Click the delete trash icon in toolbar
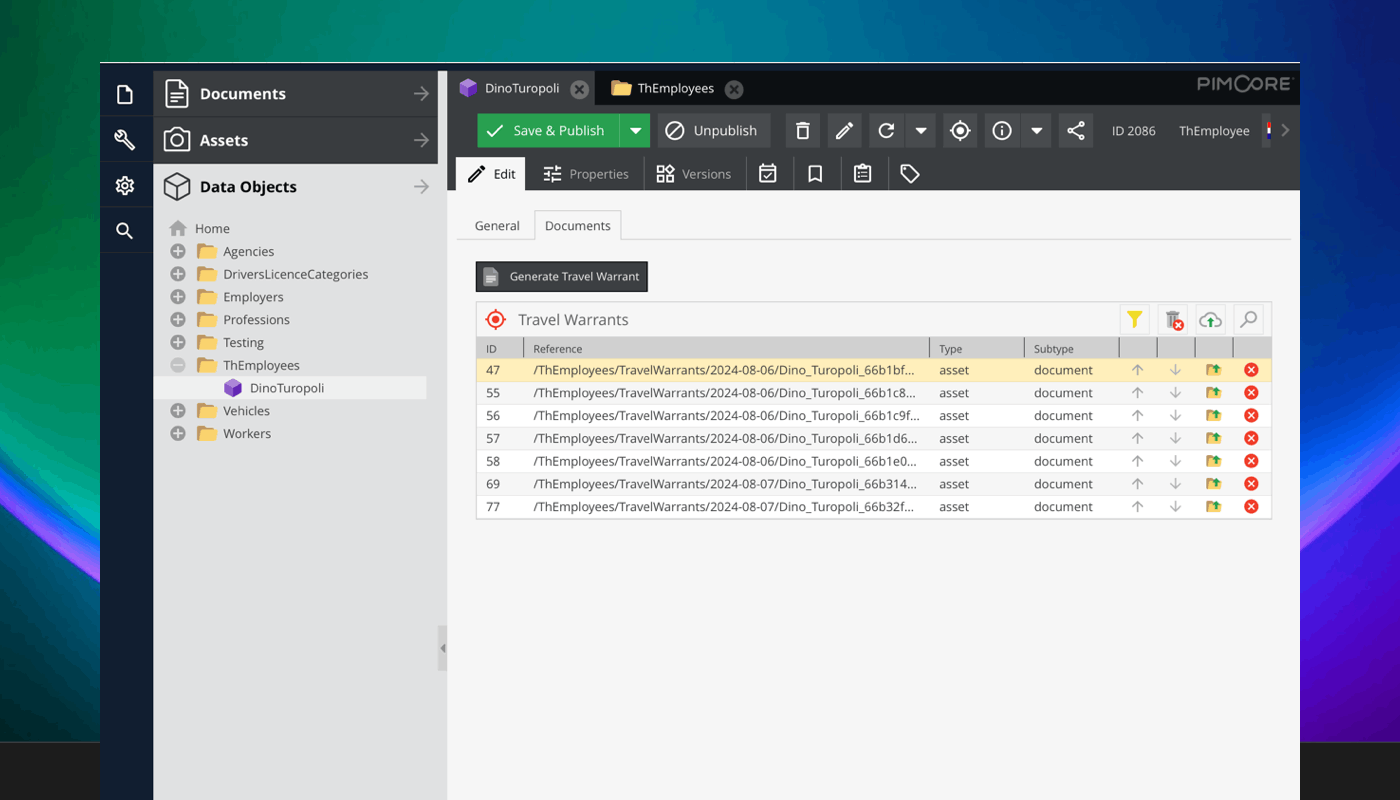This screenshot has width=1400, height=800. [802, 131]
